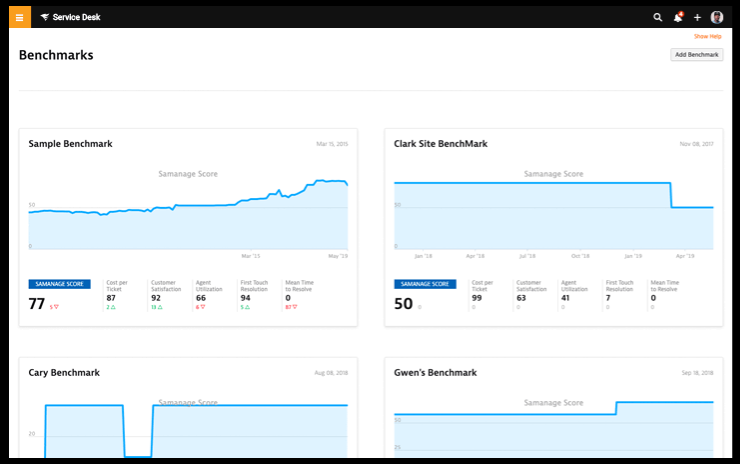Click Customer Satisfaction value 63
This screenshot has width=740, height=464.
pos(521,298)
